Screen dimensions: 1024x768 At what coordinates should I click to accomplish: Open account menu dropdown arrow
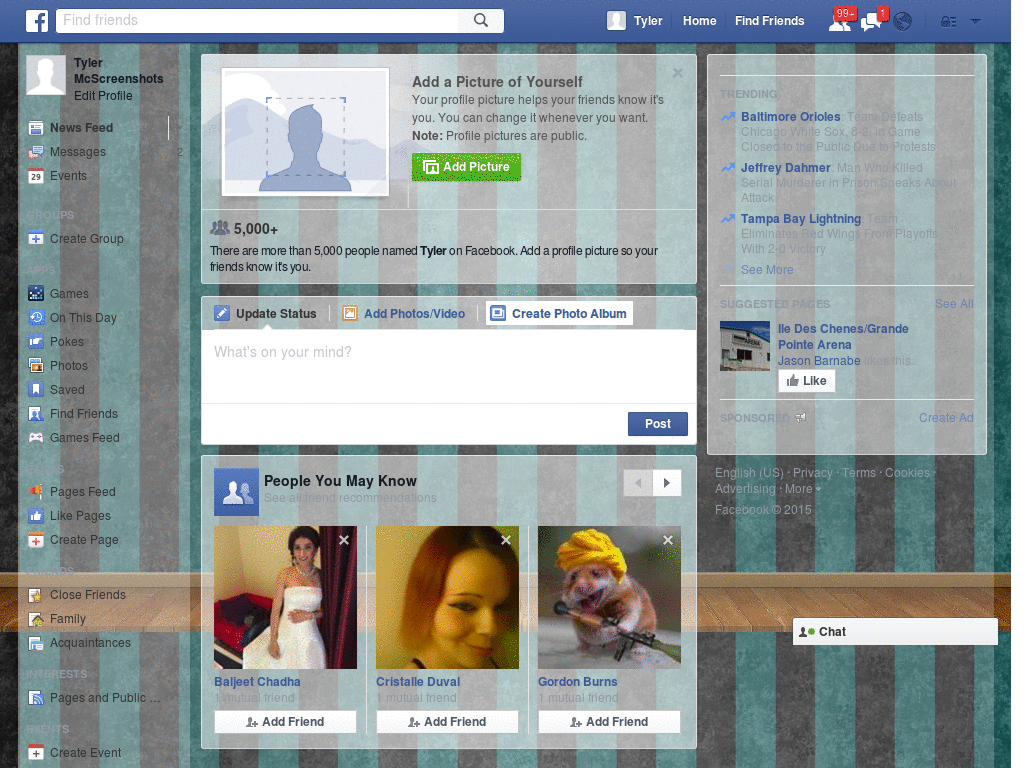tap(975, 21)
